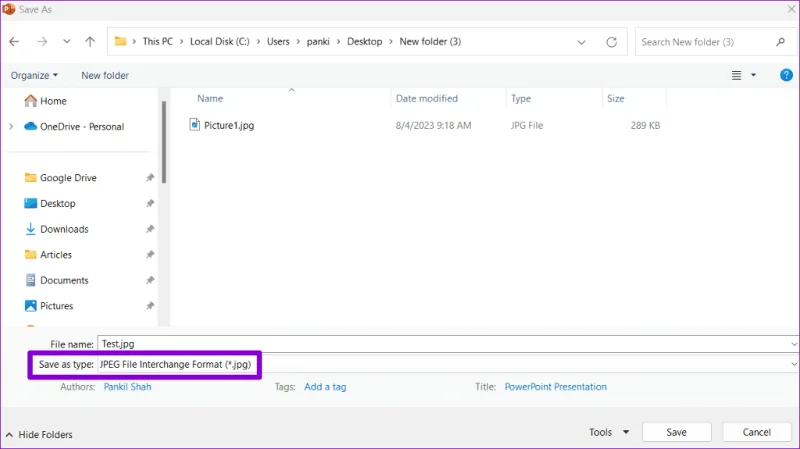The image size is (800, 449).
Task: Open Downloads in navigation pane
Action: [57, 229]
